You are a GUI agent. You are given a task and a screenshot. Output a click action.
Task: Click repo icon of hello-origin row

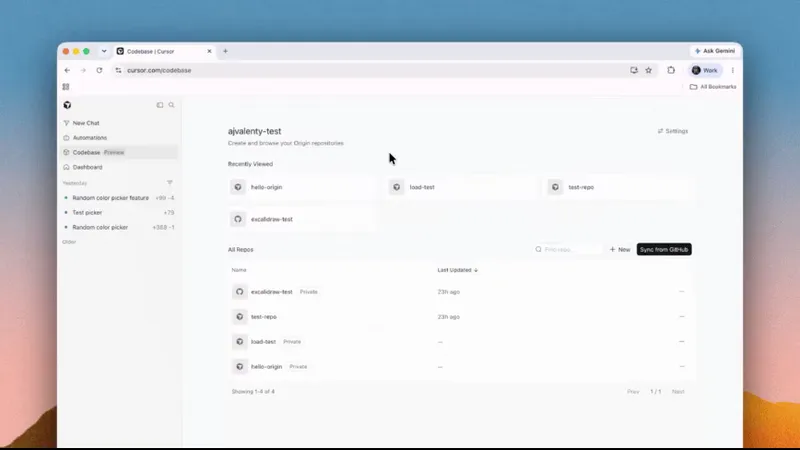[x=239, y=367]
